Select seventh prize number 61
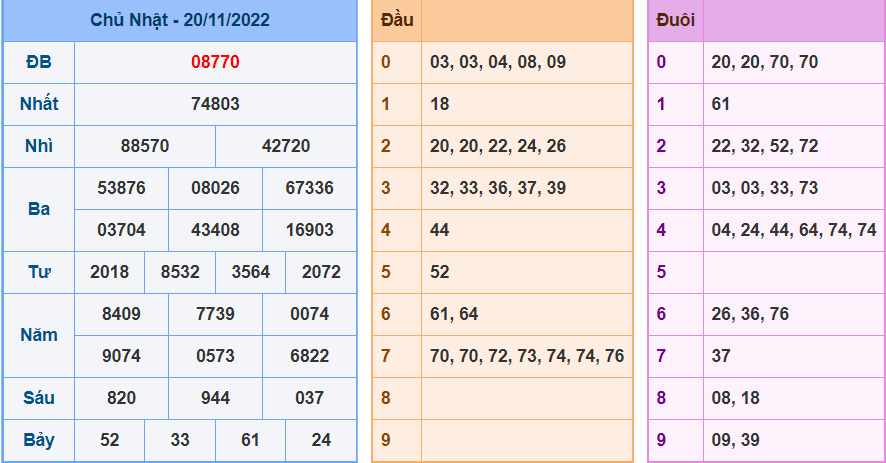Screen dimensions: 886x463 click(x=251, y=440)
